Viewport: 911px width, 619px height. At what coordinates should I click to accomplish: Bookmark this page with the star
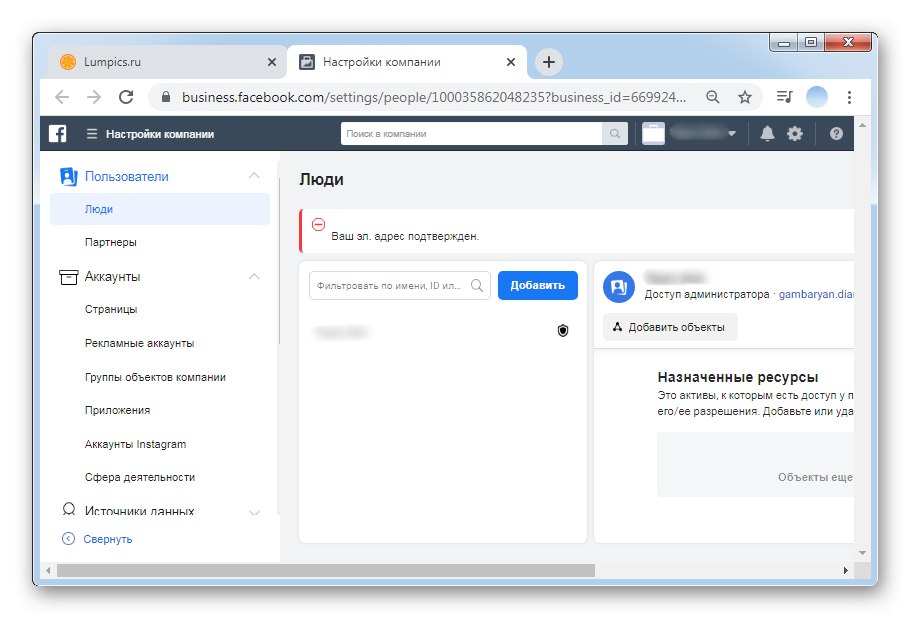click(745, 97)
